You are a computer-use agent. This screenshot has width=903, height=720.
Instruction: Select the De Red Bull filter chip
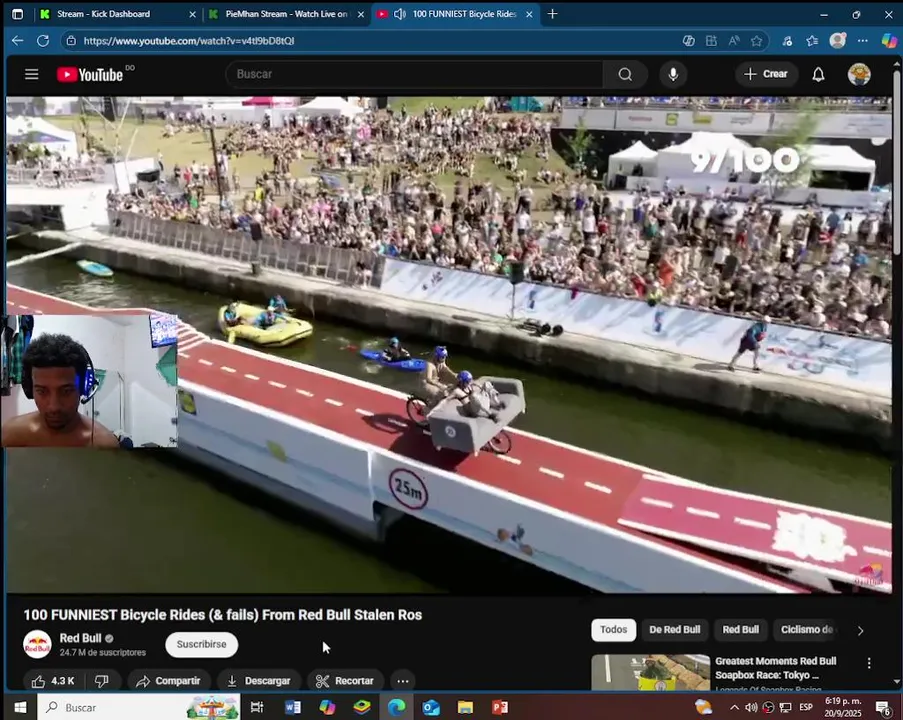click(x=675, y=630)
